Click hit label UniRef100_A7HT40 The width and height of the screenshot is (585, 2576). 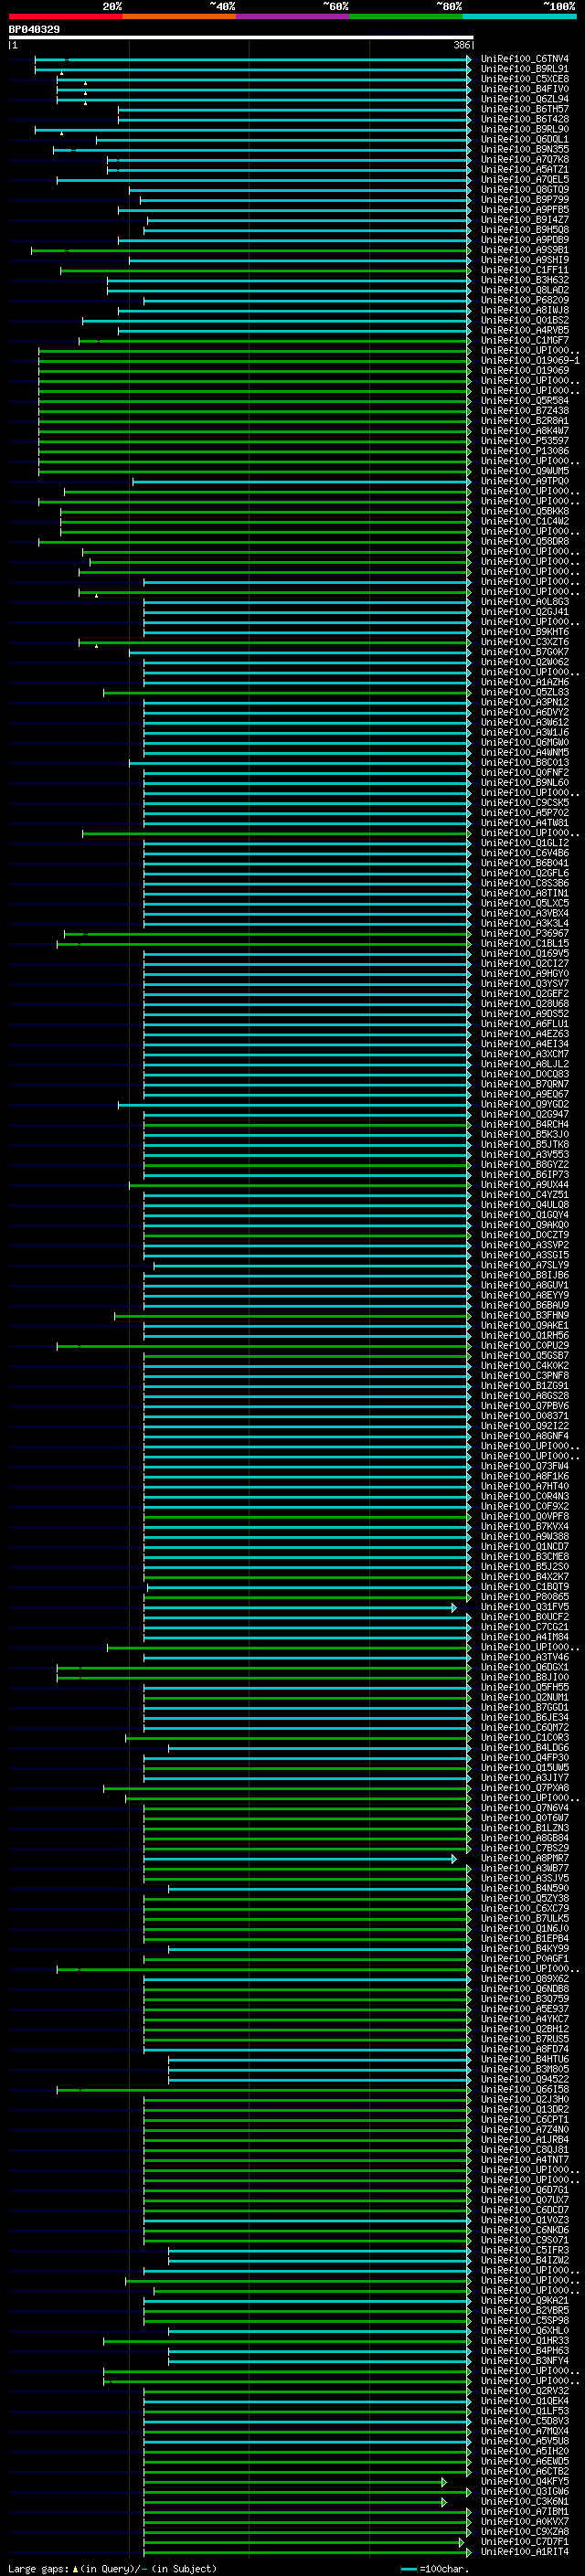(525, 1486)
